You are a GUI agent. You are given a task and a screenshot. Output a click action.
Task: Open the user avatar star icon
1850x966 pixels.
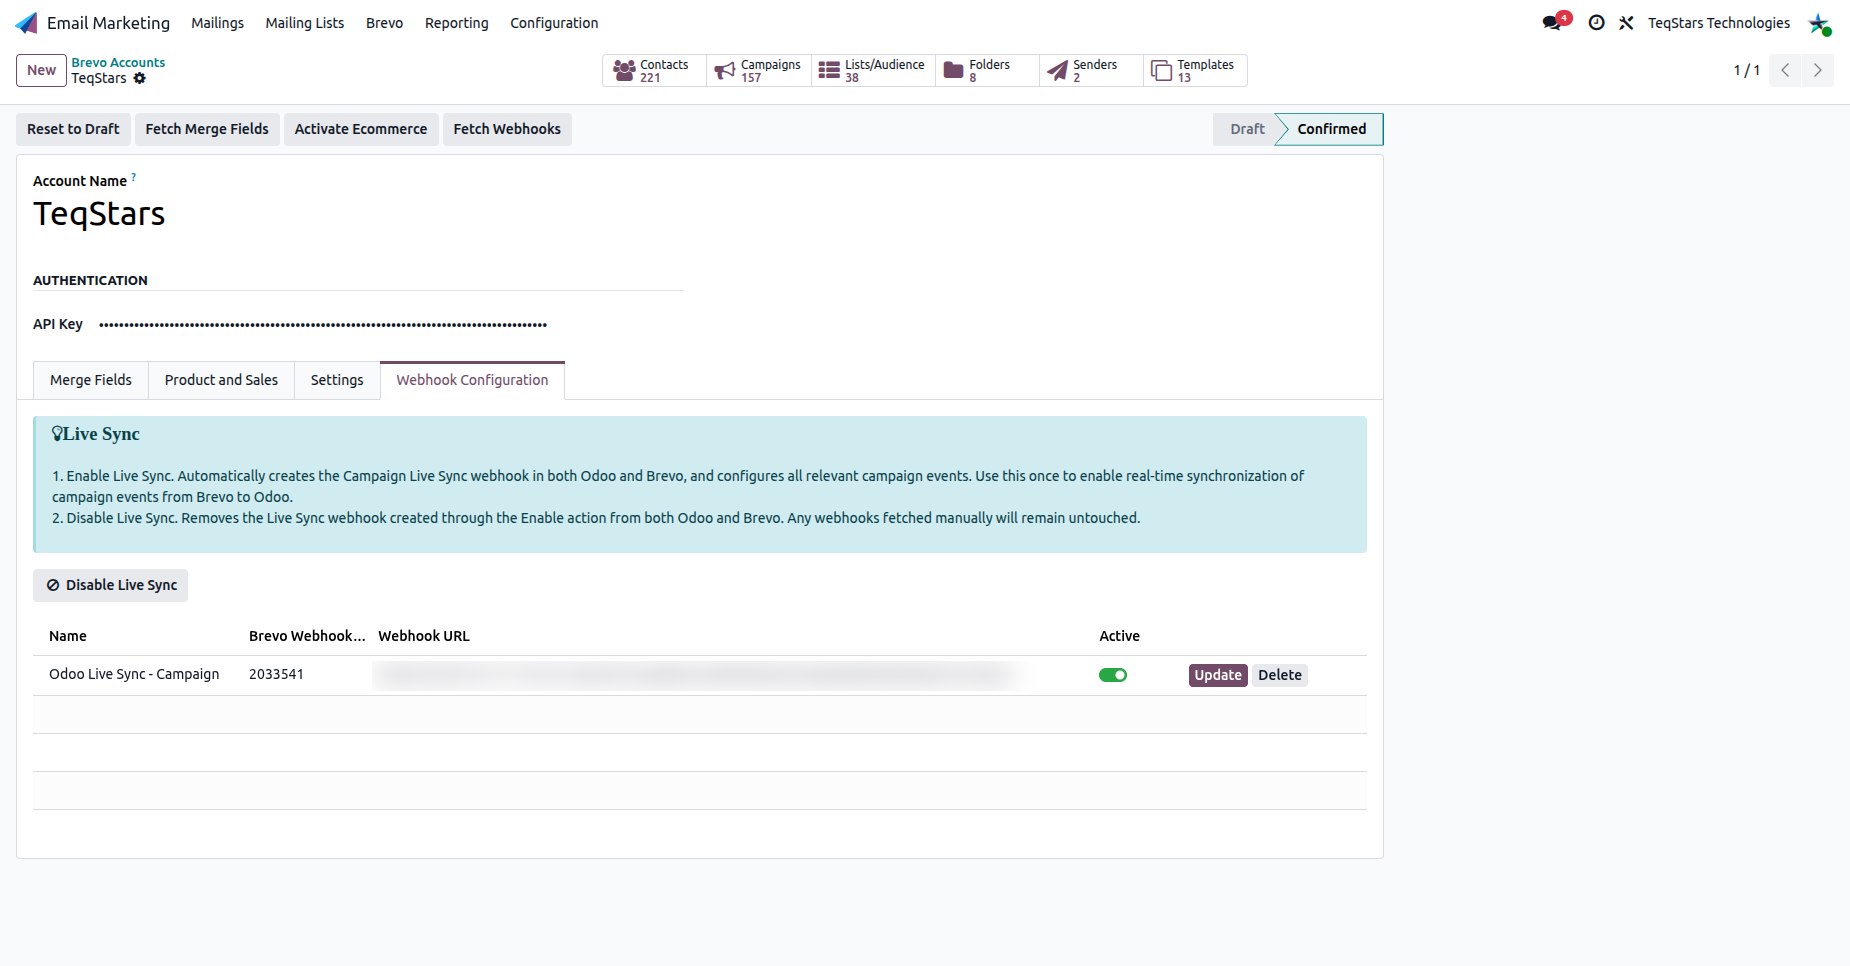[x=1819, y=23]
